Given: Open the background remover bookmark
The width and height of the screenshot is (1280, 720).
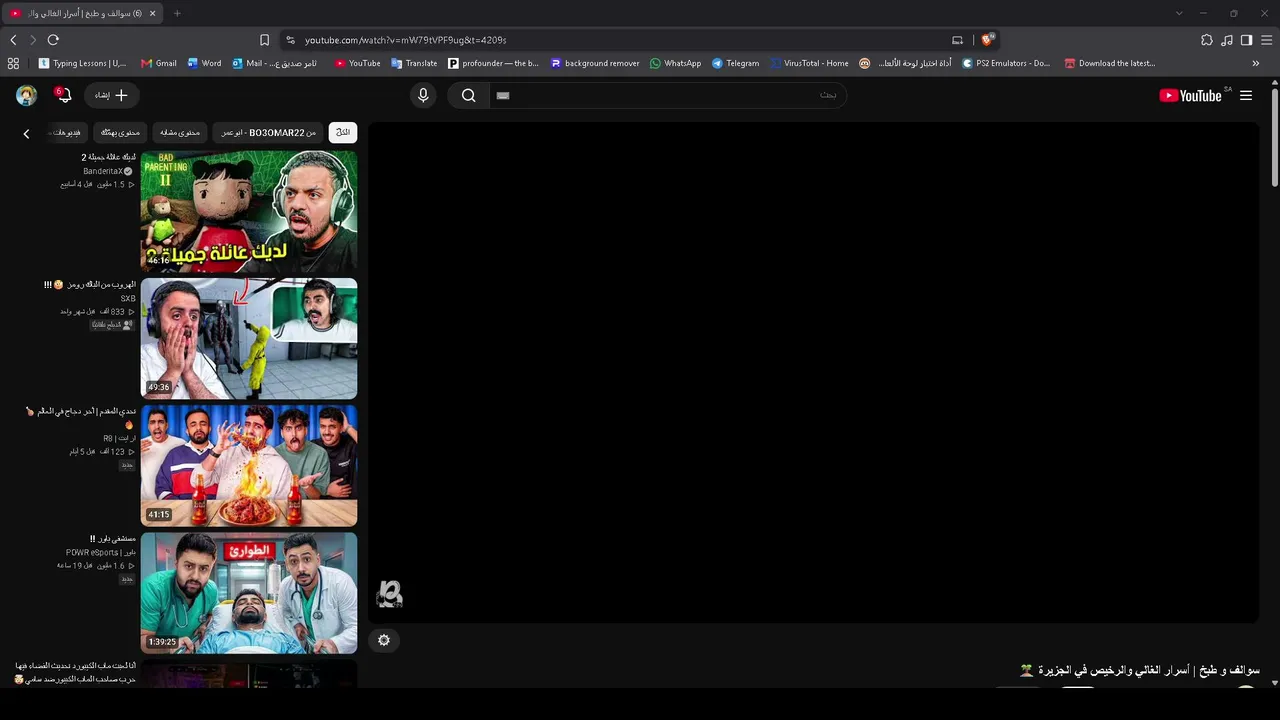Looking at the screenshot, I should coord(595,63).
